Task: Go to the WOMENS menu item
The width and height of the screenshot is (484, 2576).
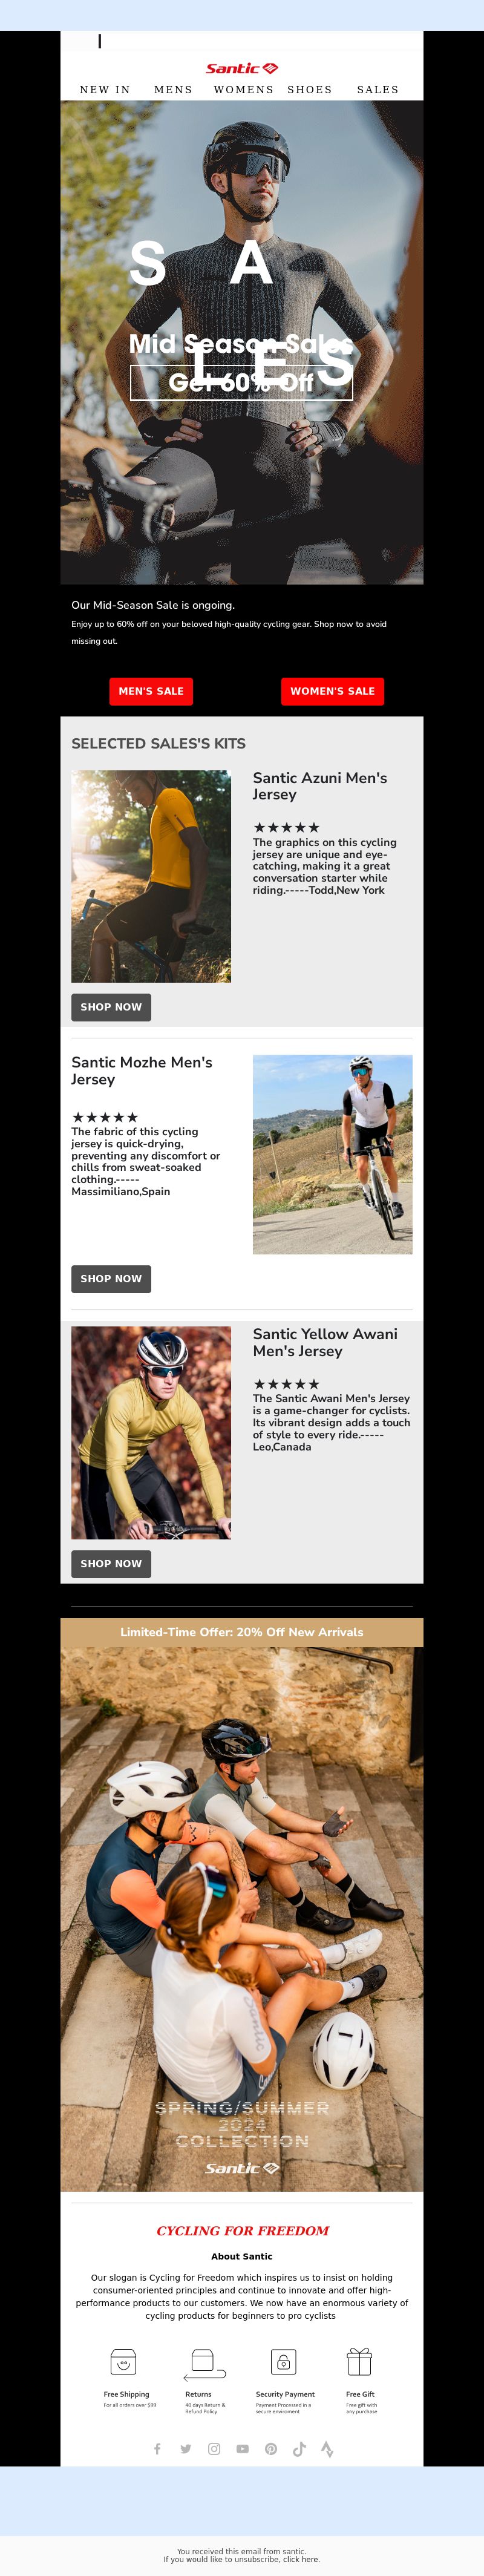Action: coord(244,90)
